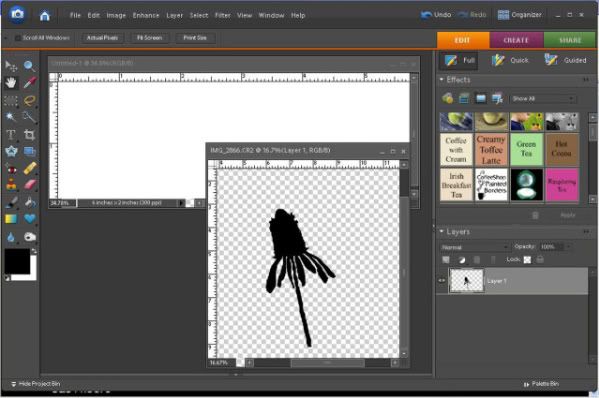Select the Eyedropper tool
The width and height of the screenshot is (599, 398).
click(x=29, y=83)
